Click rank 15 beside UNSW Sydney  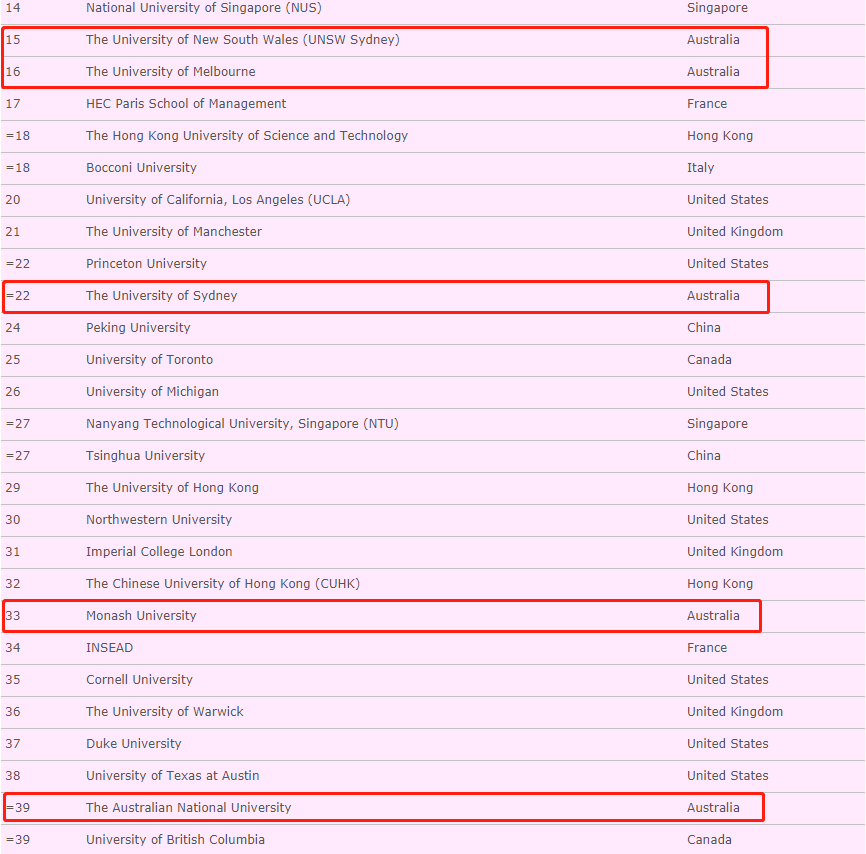pos(13,40)
